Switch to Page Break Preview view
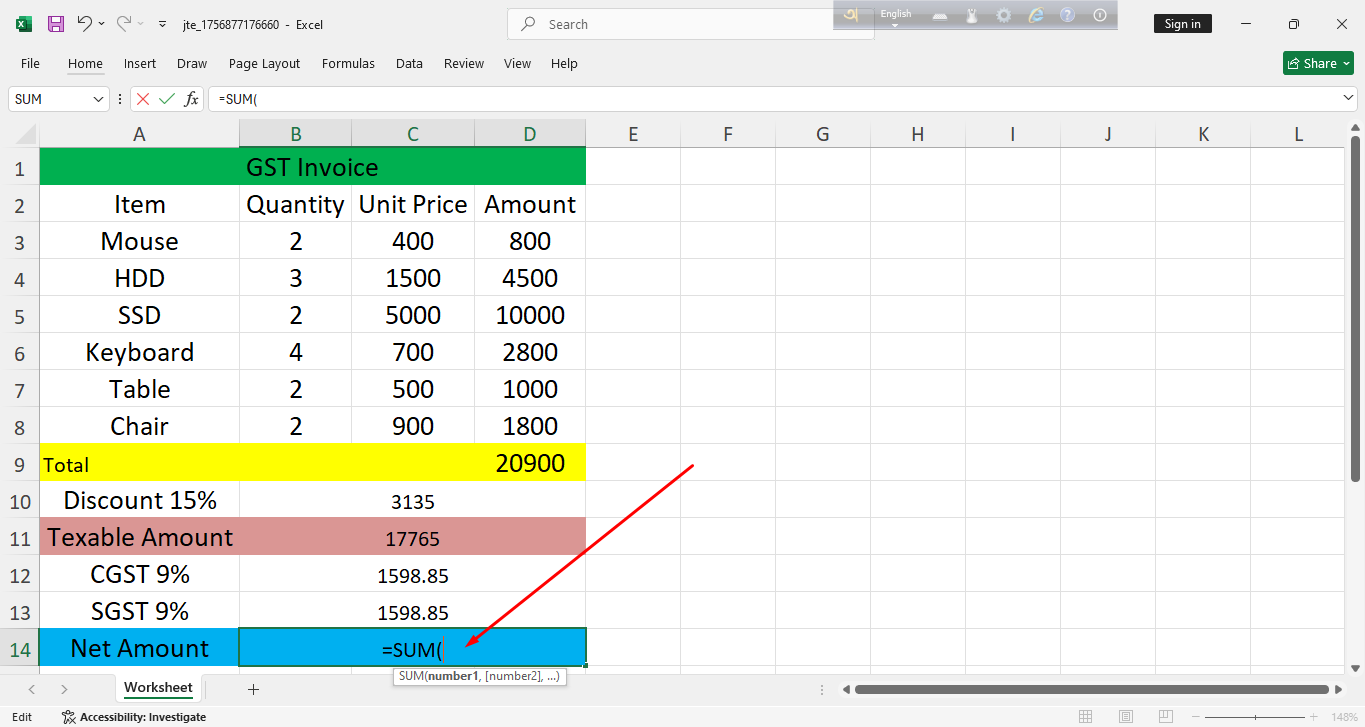1365x727 pixels. [1166, 717]
